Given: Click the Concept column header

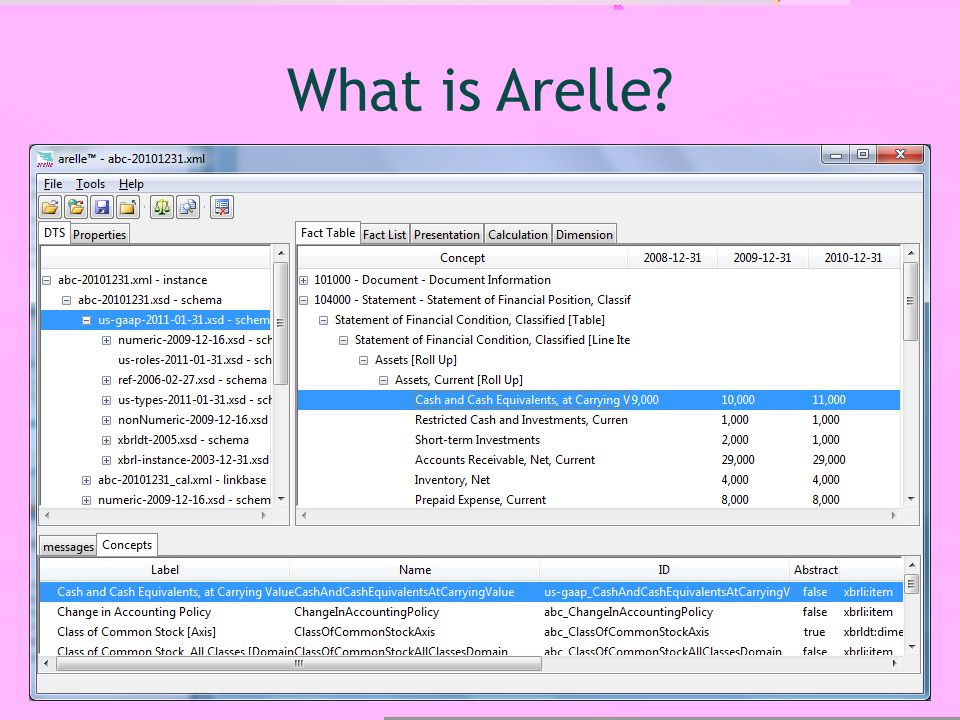Looking at the screenshot, I should (x=462, y=258).
